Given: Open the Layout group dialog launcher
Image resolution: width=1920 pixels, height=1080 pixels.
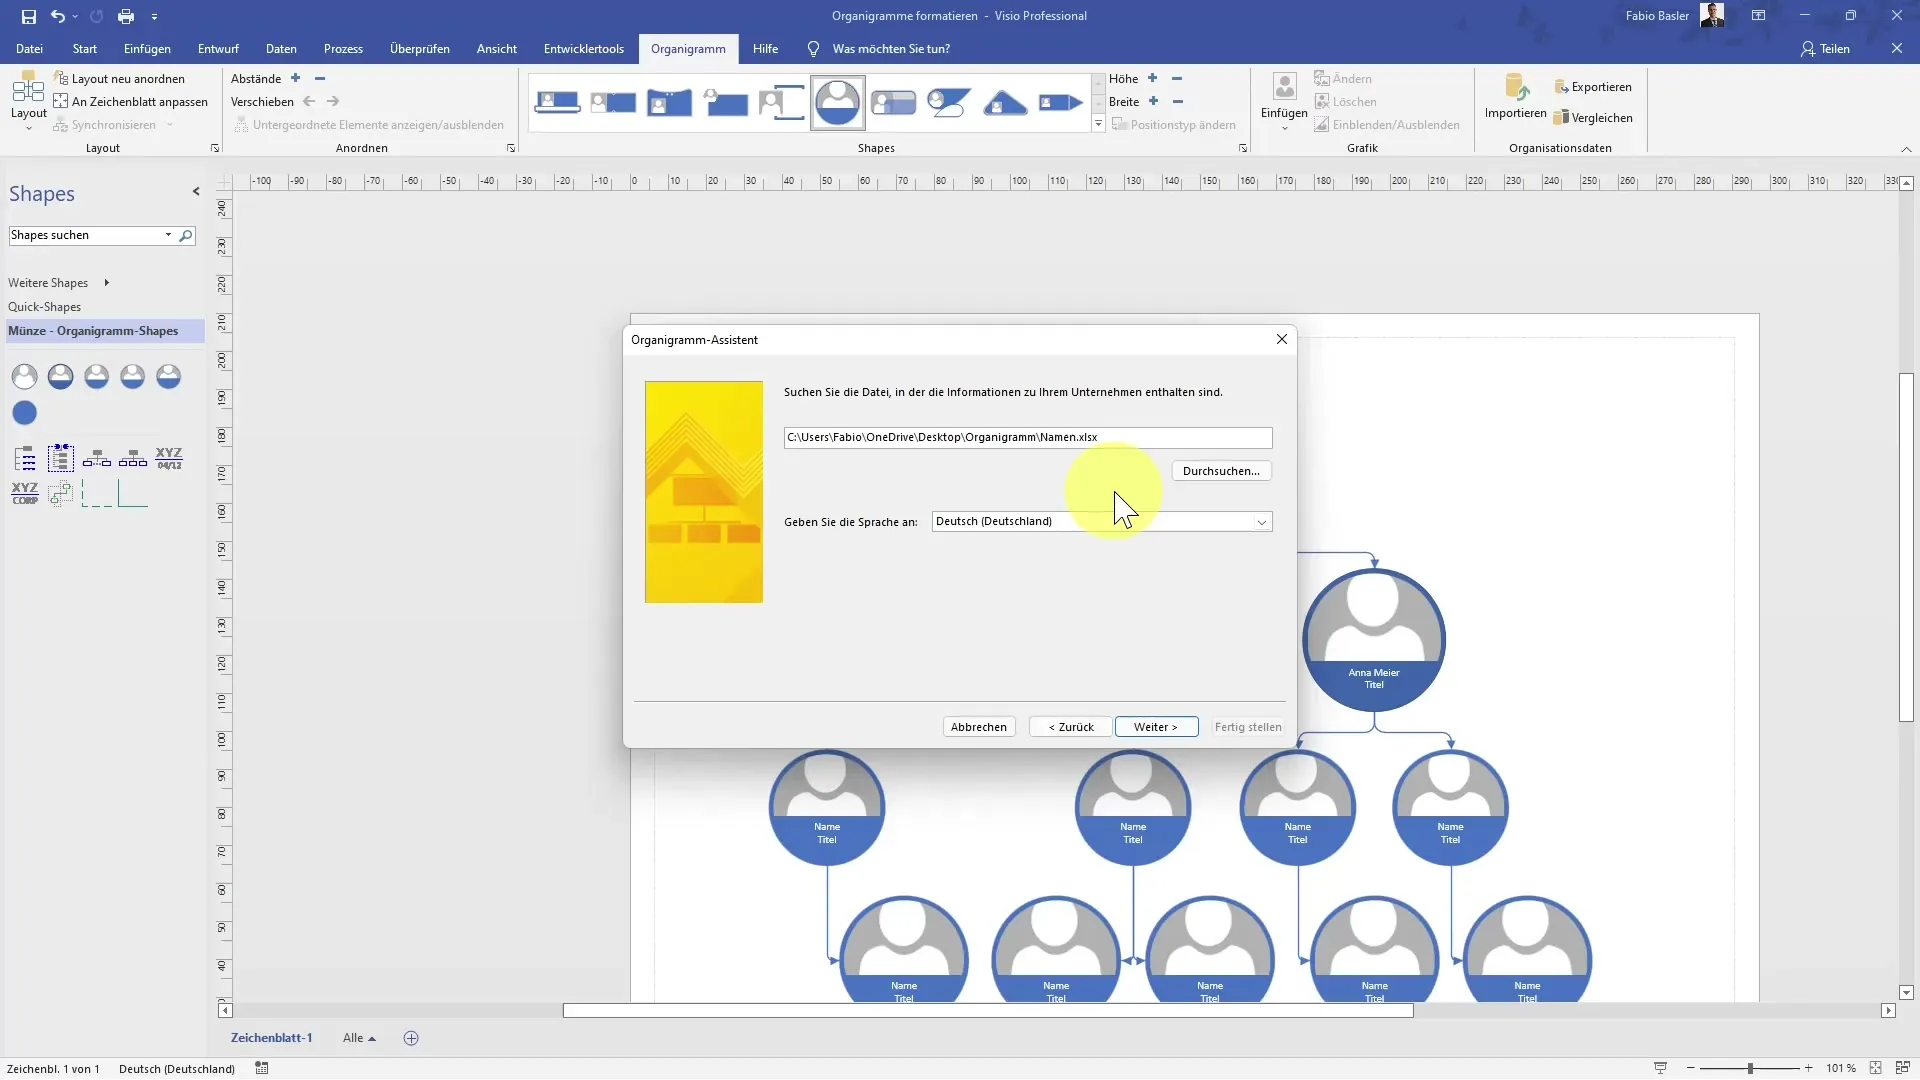Looking at the screenshot, I should [x=214, y=148].
